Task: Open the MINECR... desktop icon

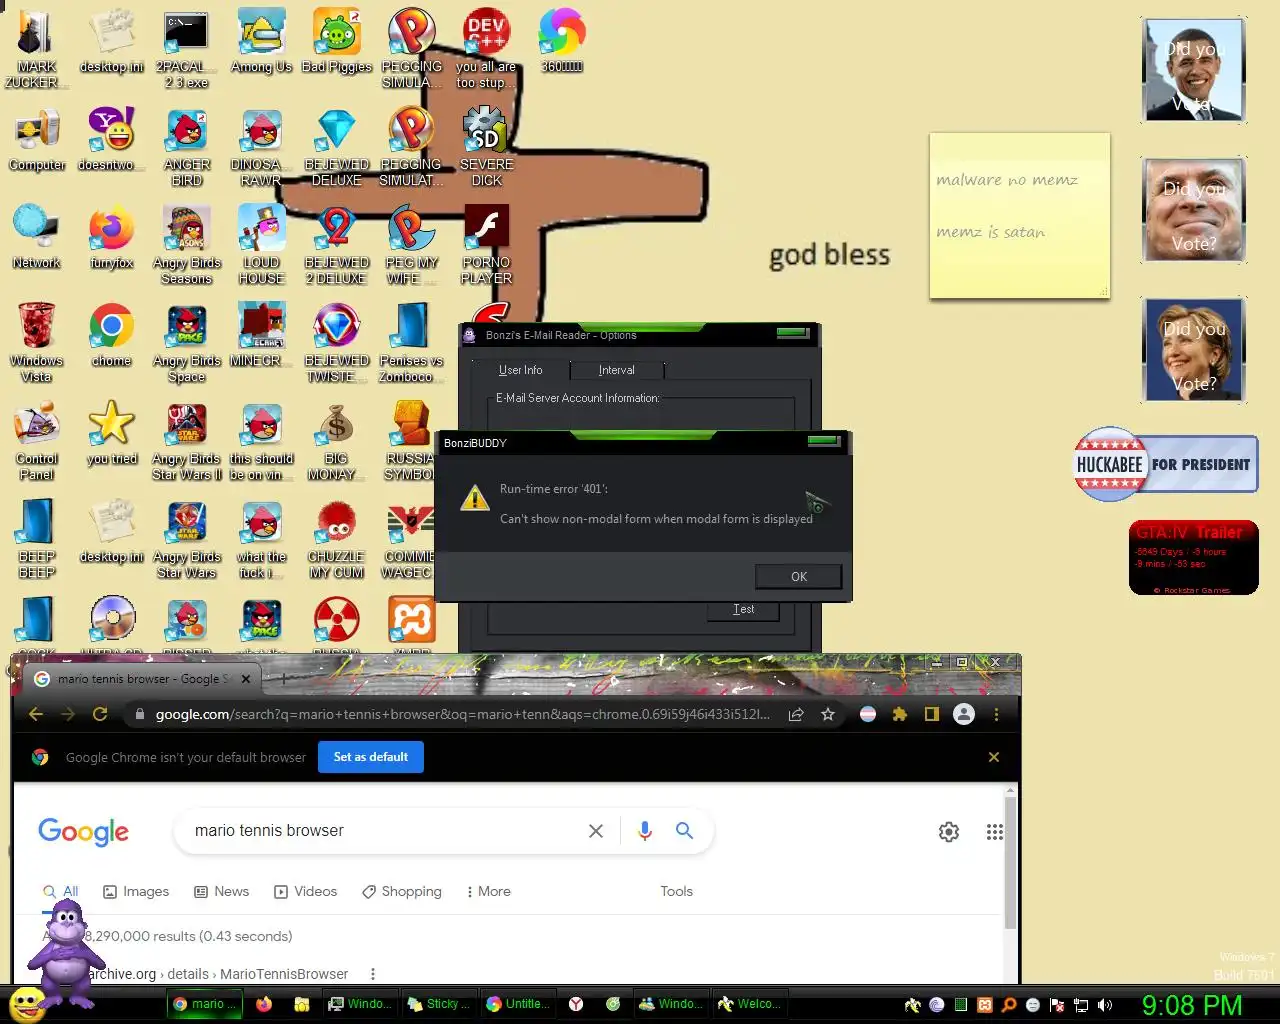Action: 262,336
